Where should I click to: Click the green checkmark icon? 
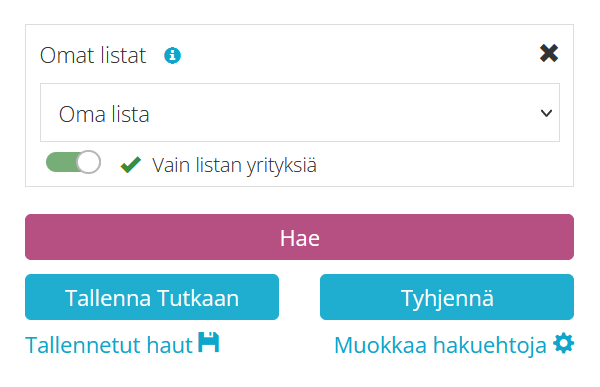[x=130, y=165]
